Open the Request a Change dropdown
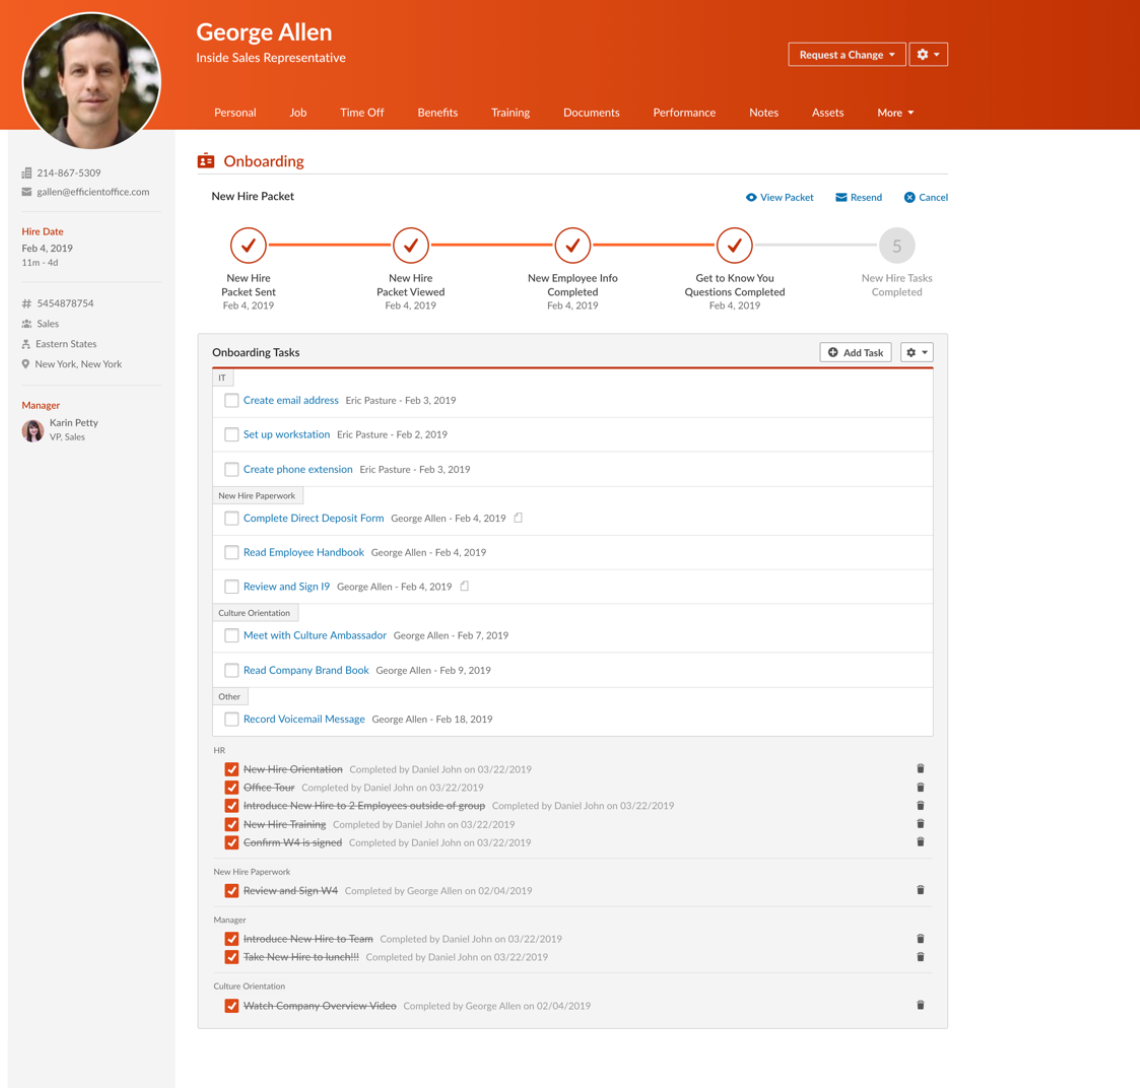 click(x=847, y=55)
